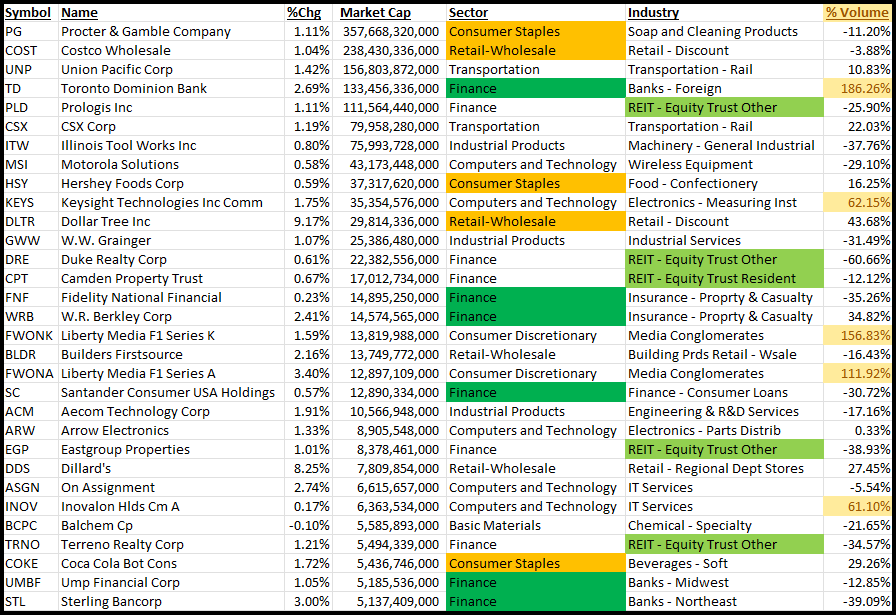896x615 pixels.
Task: Select Building Prds Retail - Wsale cell
Action: tap(725, 354)
